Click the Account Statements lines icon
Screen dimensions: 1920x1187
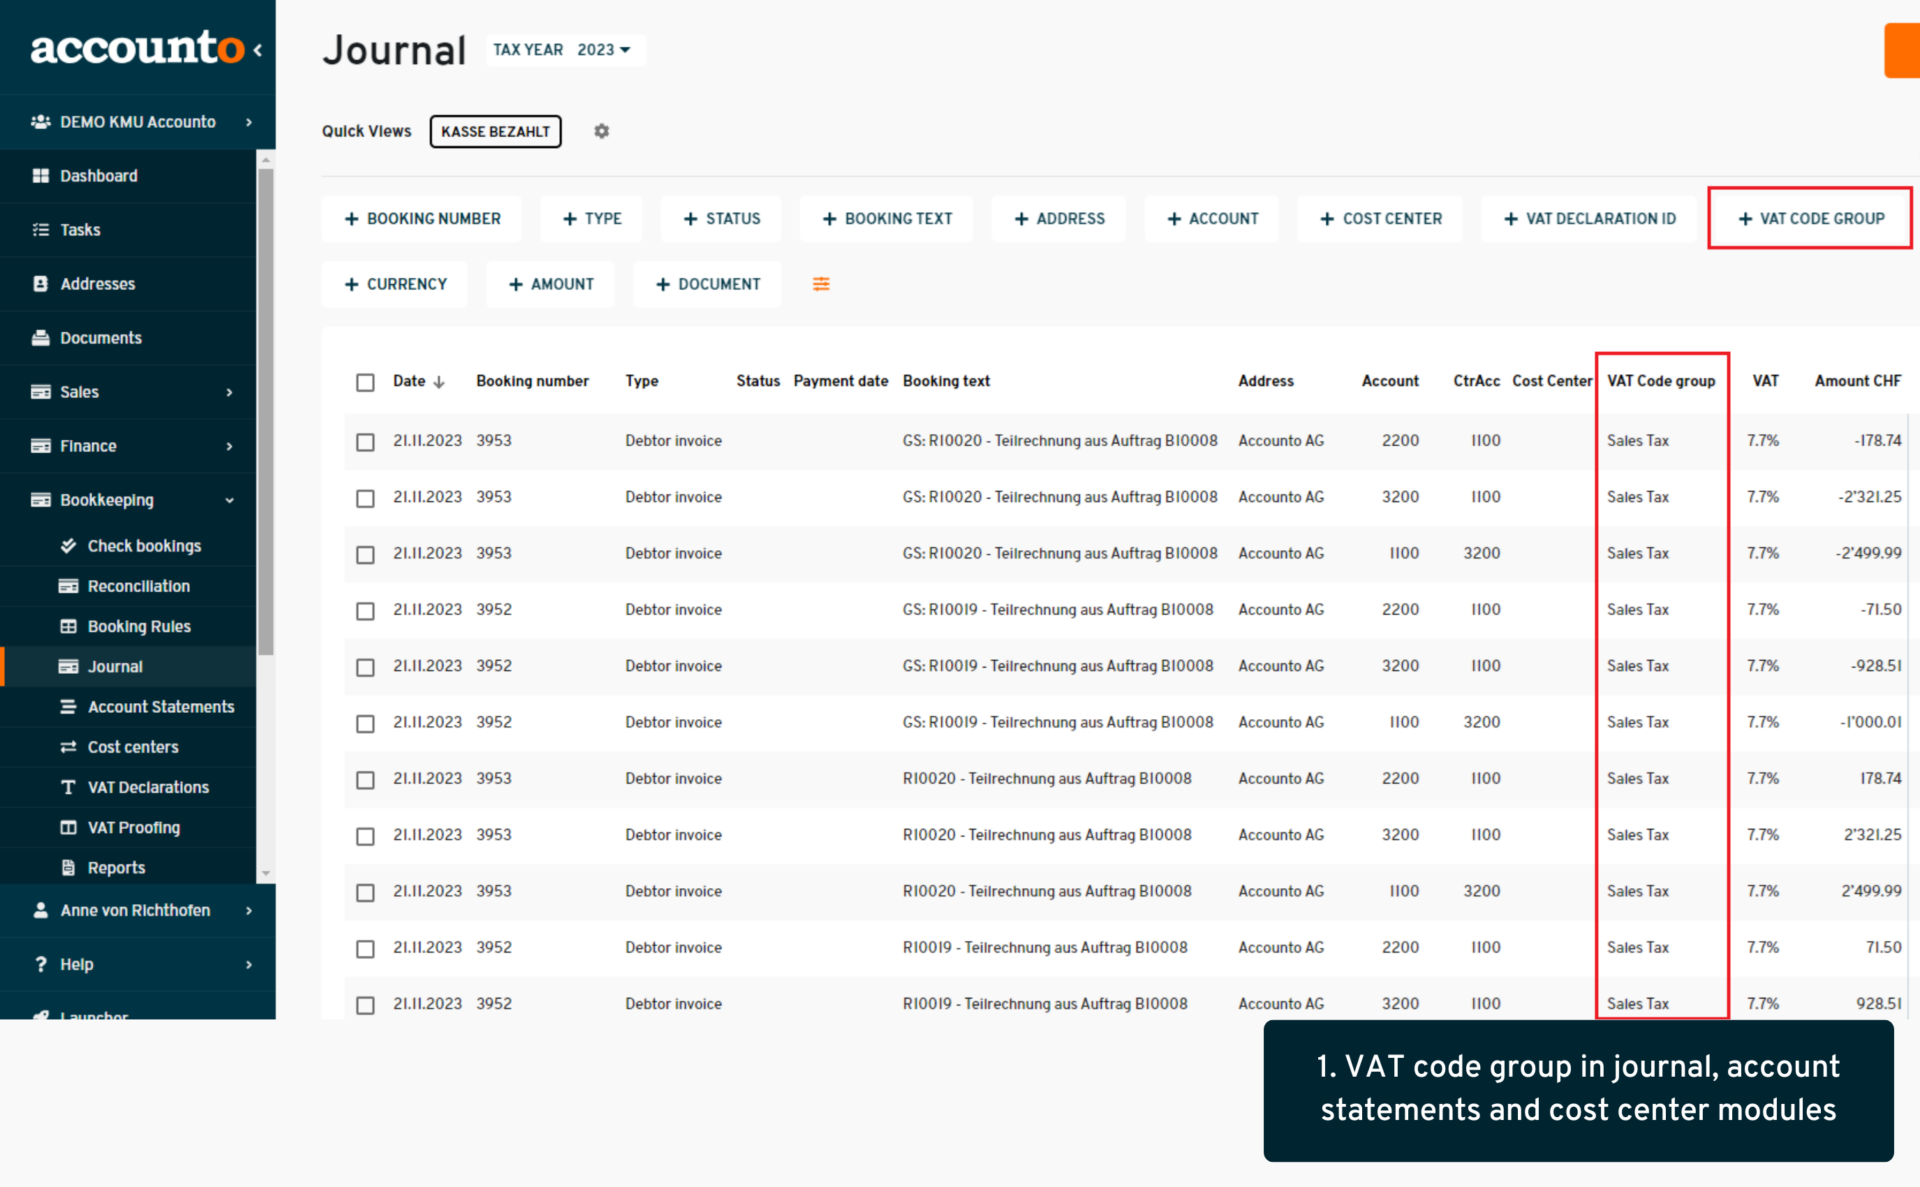click(68, 707)
